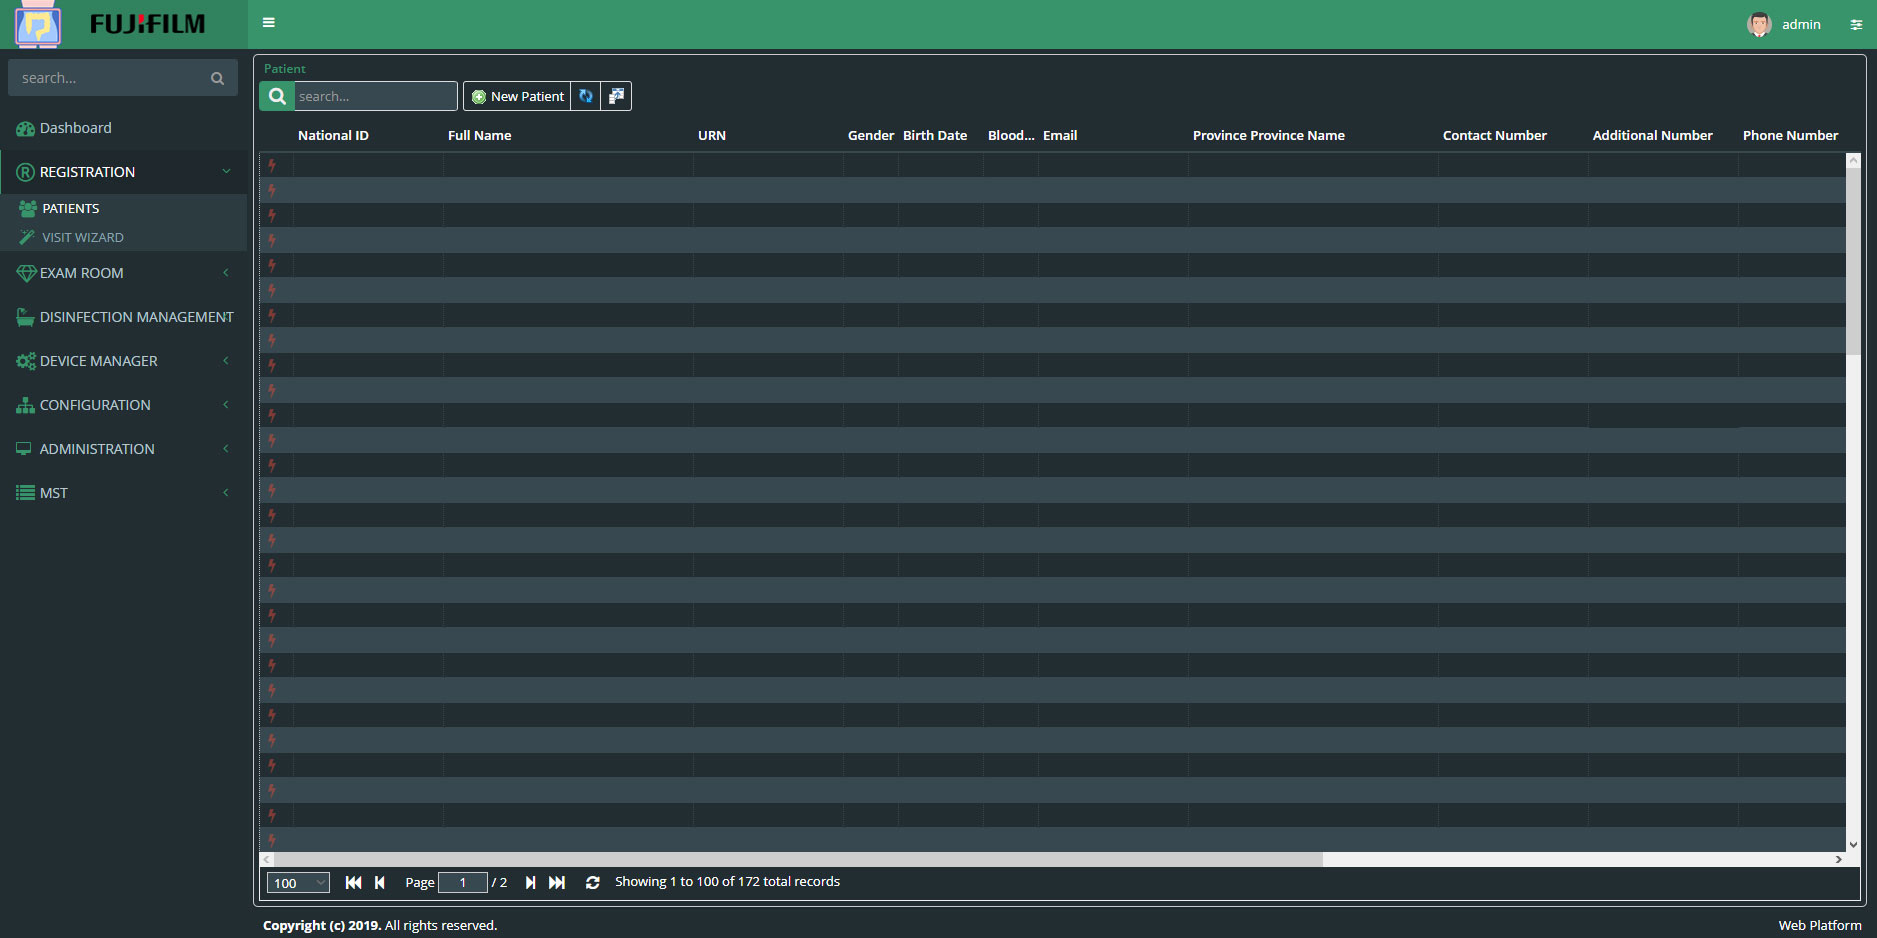The height and width of the screenshot is (938, 1877).
Task: Open settings sliders icon next to admin
Action: [1856, 25]
